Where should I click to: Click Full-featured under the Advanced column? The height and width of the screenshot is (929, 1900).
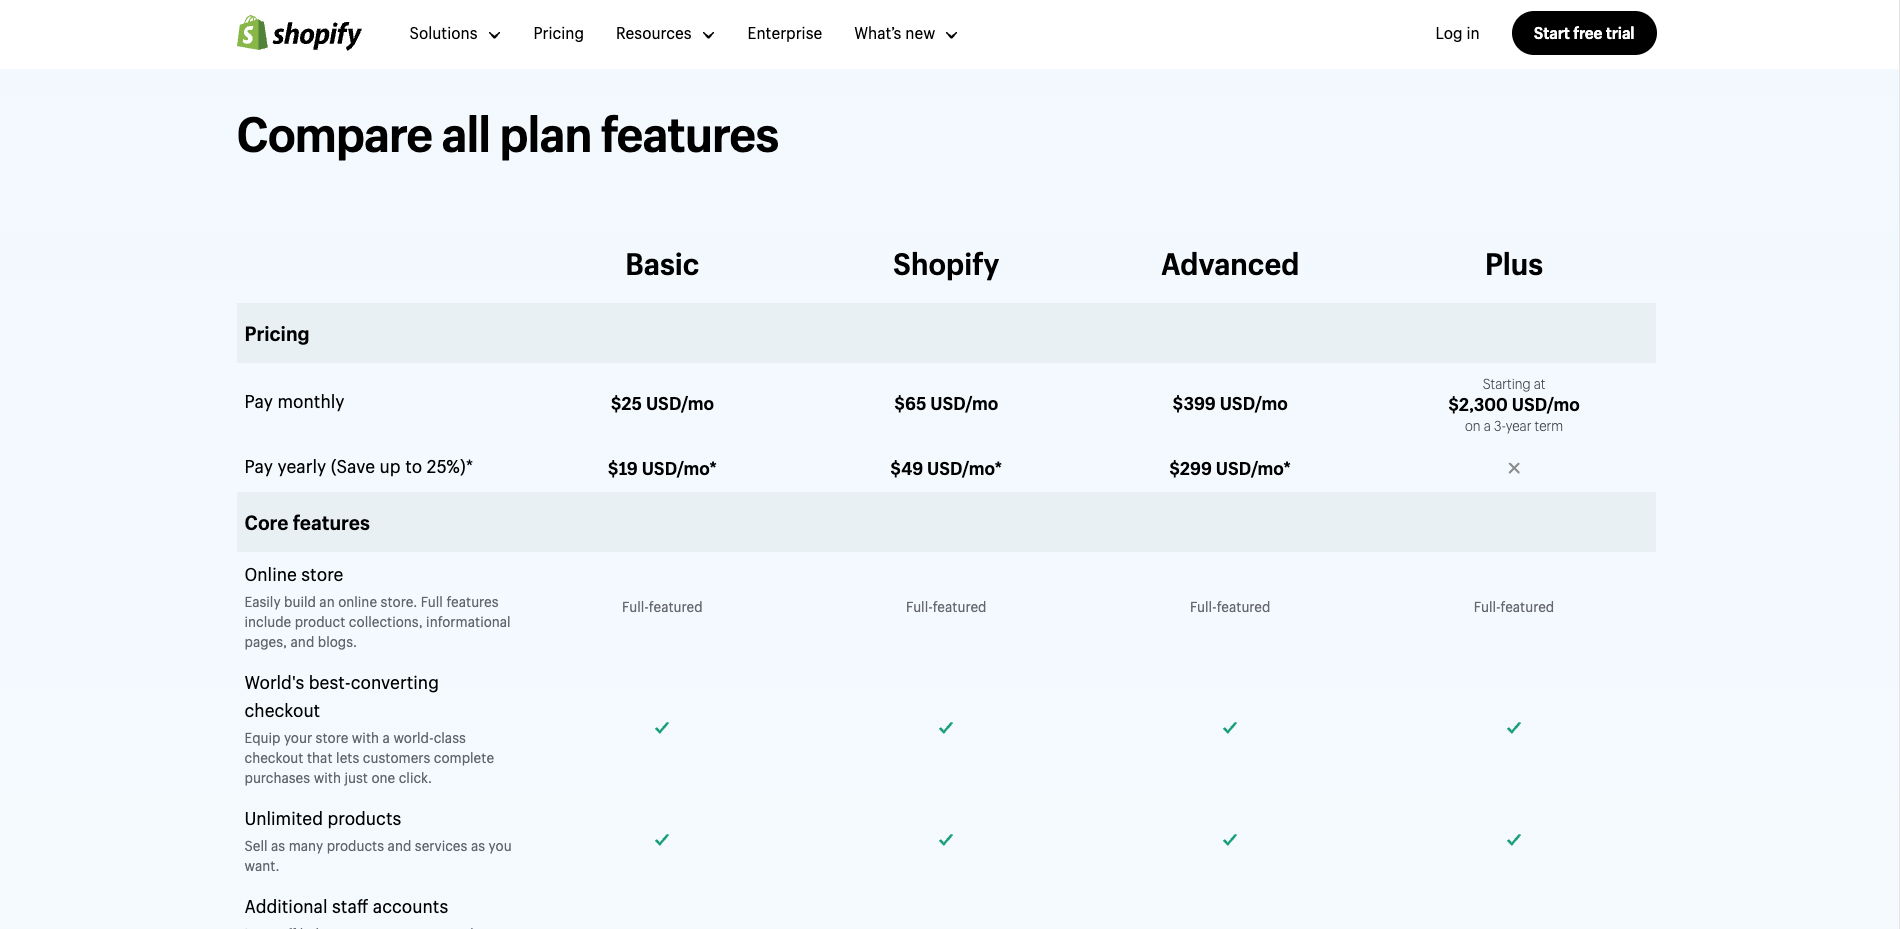coord(1230,607)
